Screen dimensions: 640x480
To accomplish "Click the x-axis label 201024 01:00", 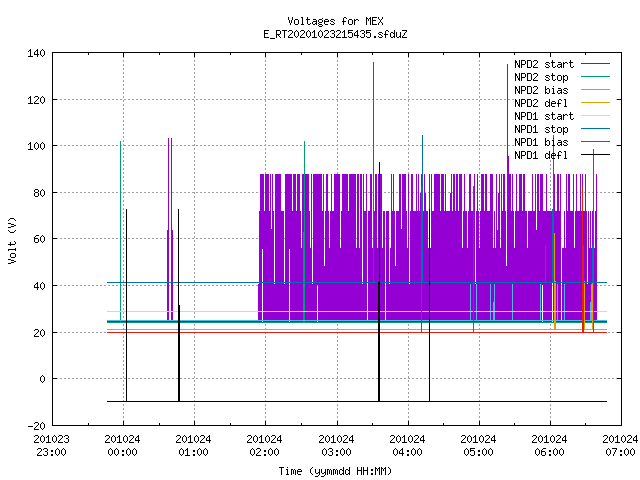I will [x=193, y=446].
